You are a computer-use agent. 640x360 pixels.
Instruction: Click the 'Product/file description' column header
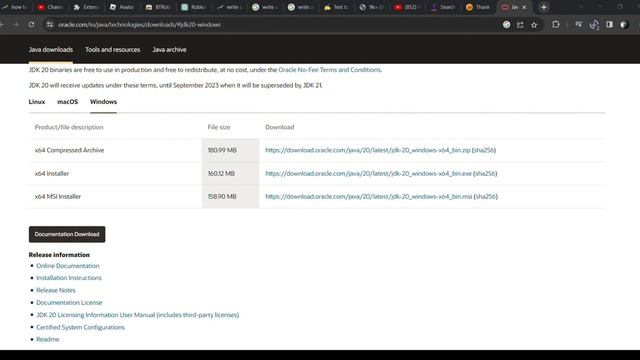pos(69,127)
